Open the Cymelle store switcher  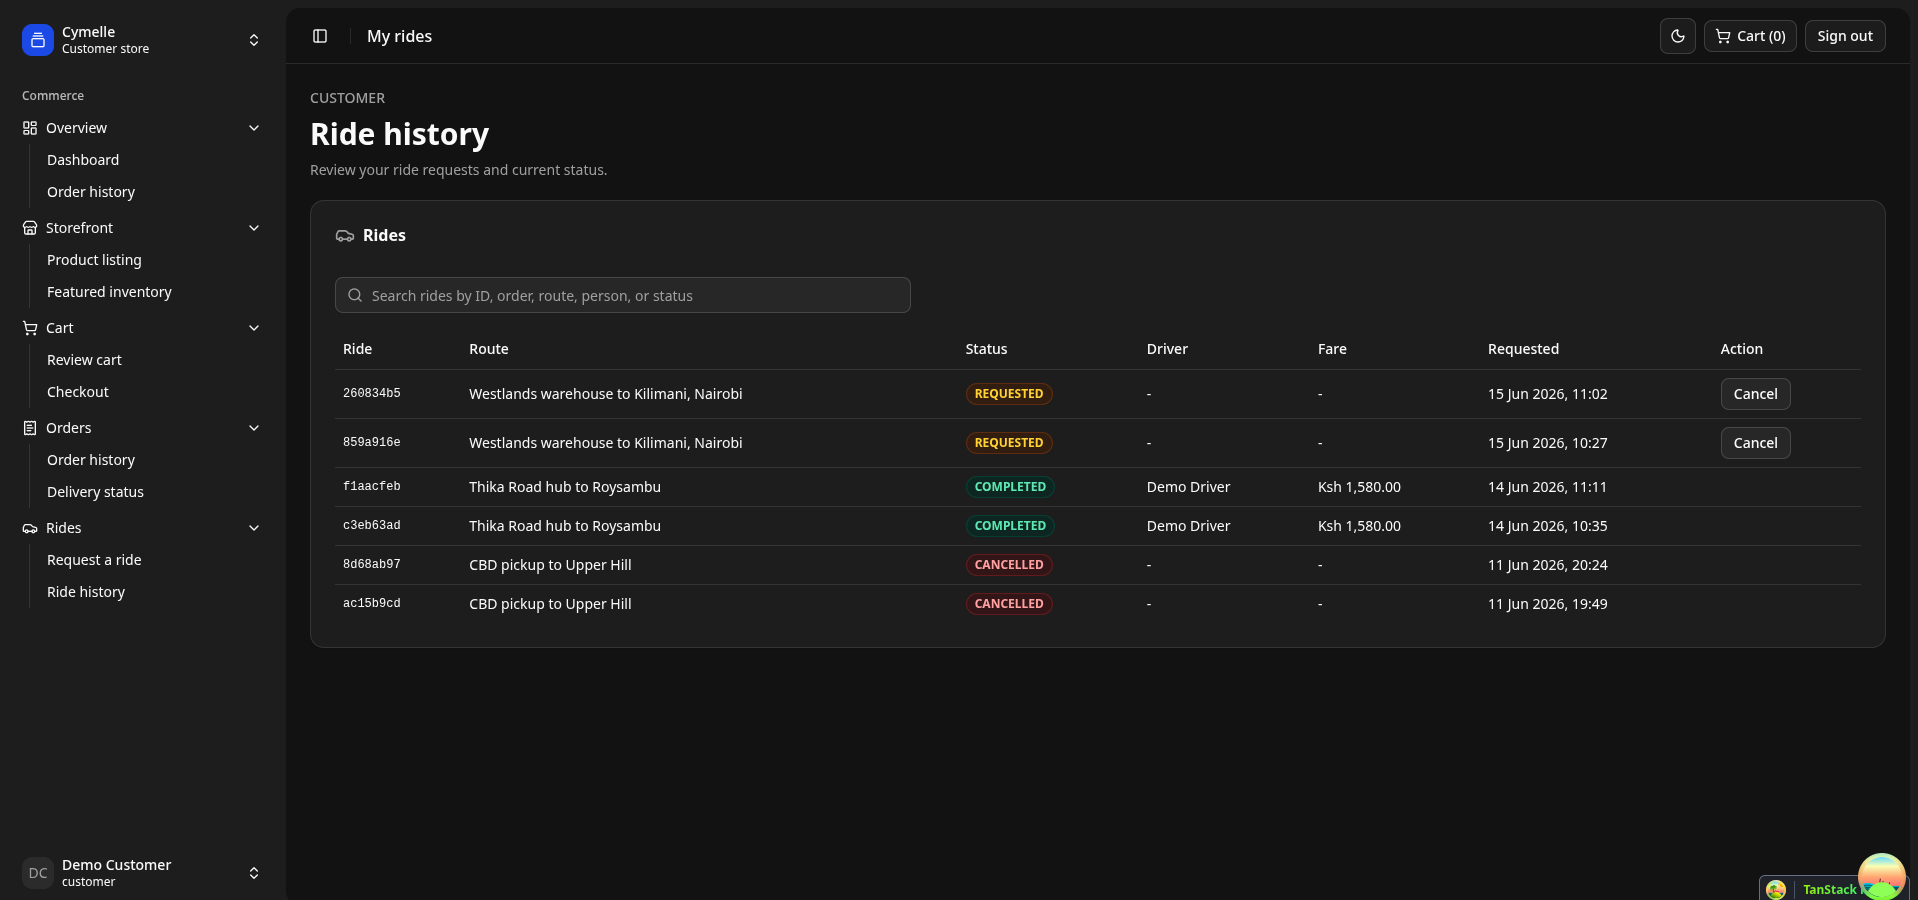[142, 40]
